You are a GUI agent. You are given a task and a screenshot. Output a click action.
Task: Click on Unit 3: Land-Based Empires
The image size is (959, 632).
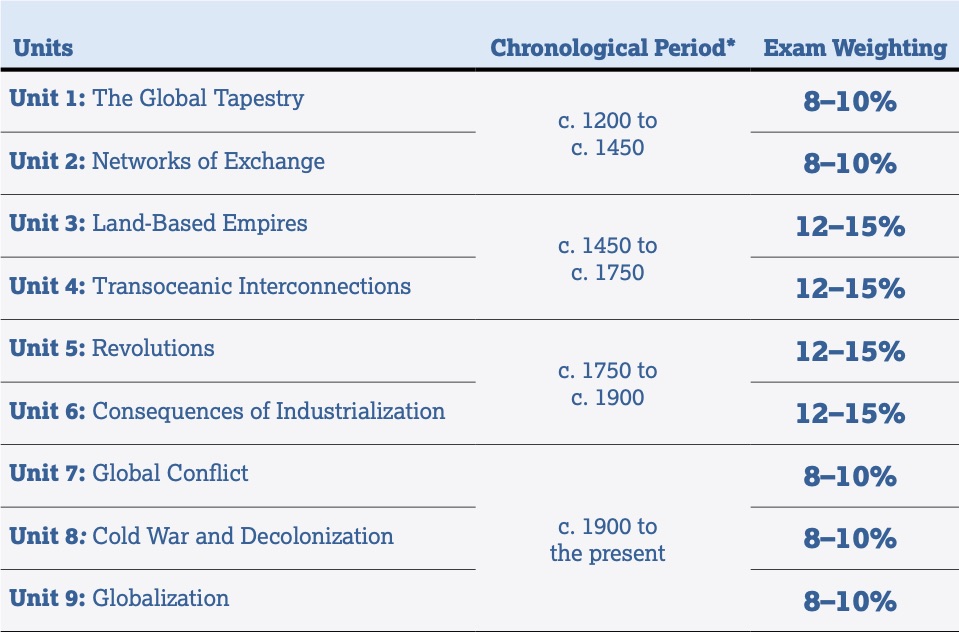(158, 224)
